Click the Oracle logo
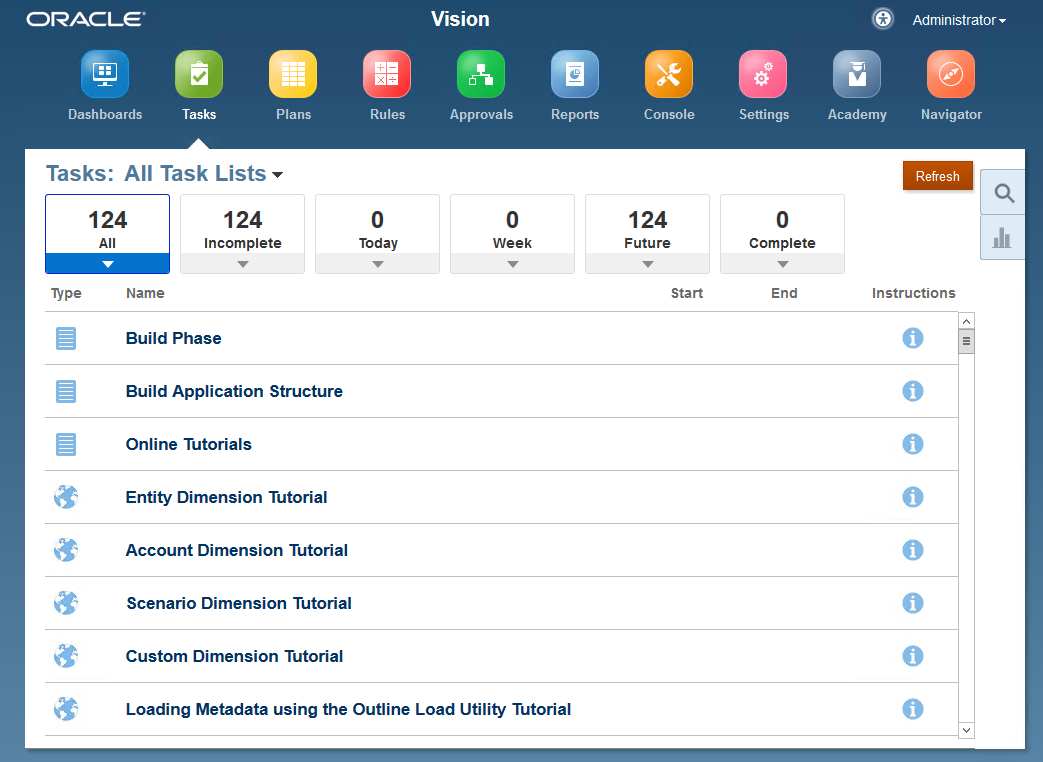This screenshot has width=1043, height=762. [x=86, y=19]
